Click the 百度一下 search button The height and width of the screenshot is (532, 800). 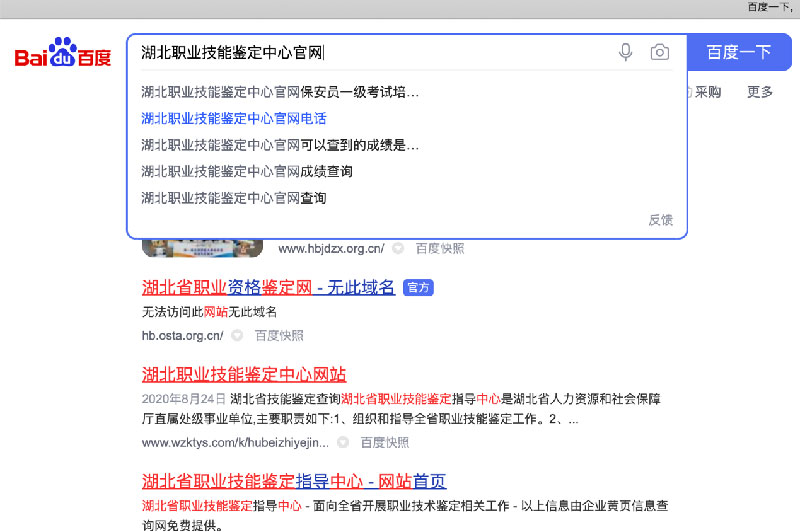(x=739, y=52)
